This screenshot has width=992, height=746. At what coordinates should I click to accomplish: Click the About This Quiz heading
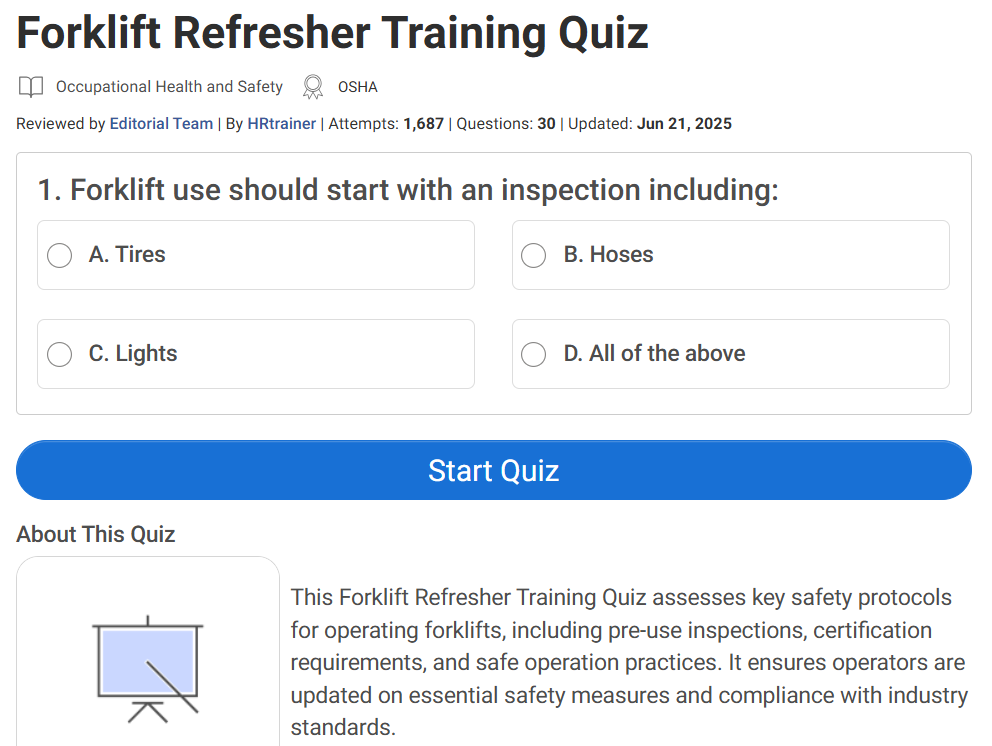[x=96, y=534]
